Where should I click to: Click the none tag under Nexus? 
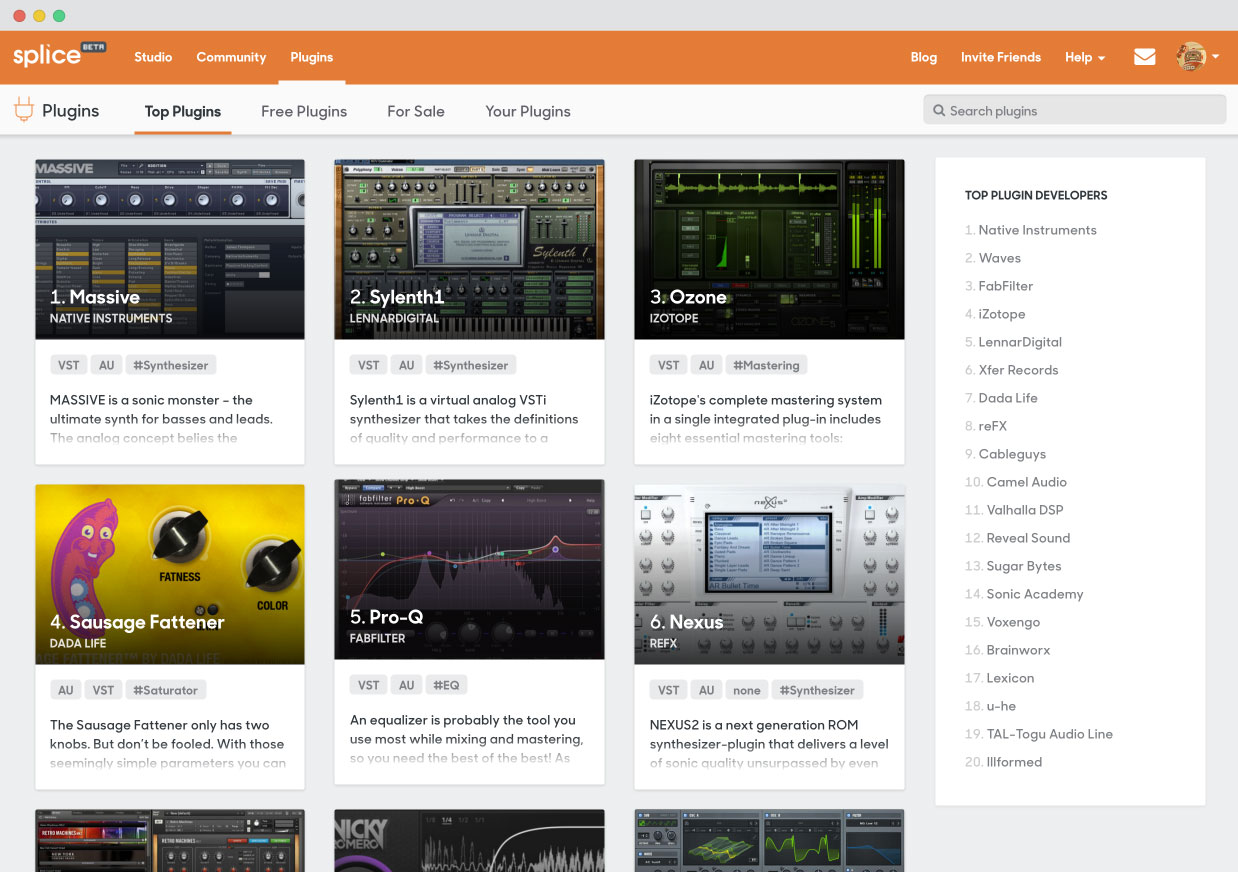(747, 690)
